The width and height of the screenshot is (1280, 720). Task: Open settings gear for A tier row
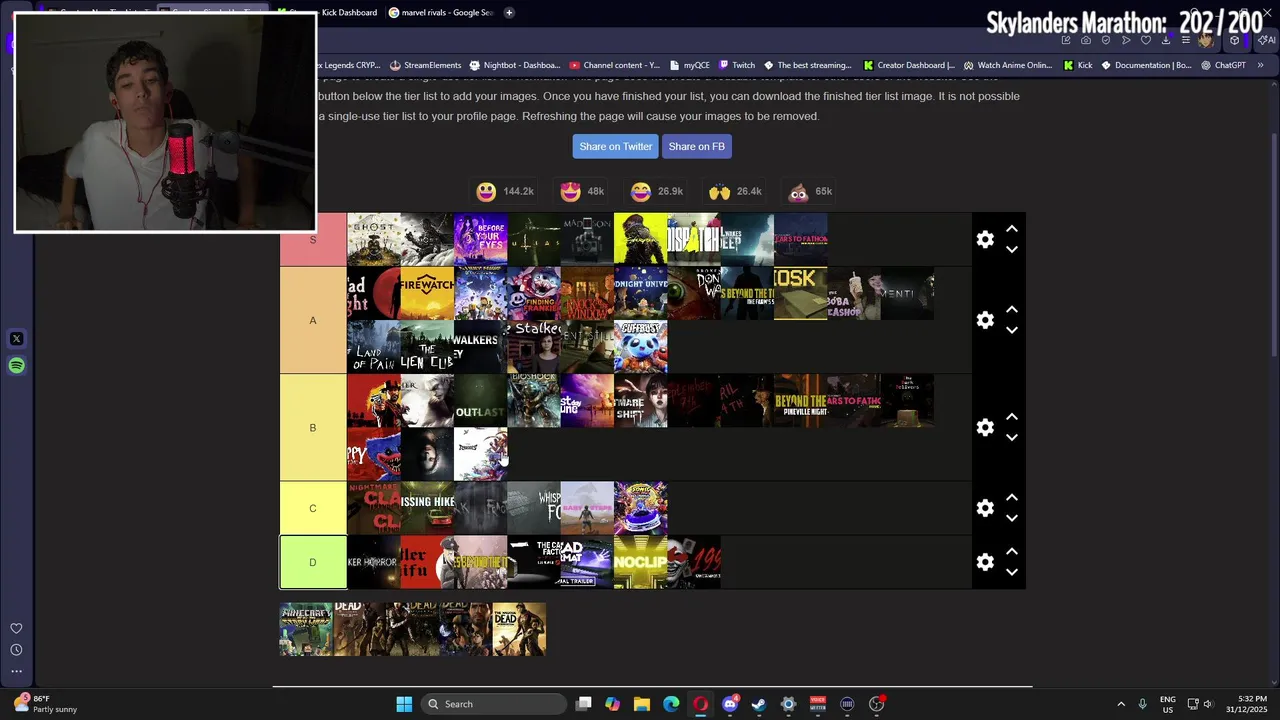pyautogui.click(x=985, y=320)
